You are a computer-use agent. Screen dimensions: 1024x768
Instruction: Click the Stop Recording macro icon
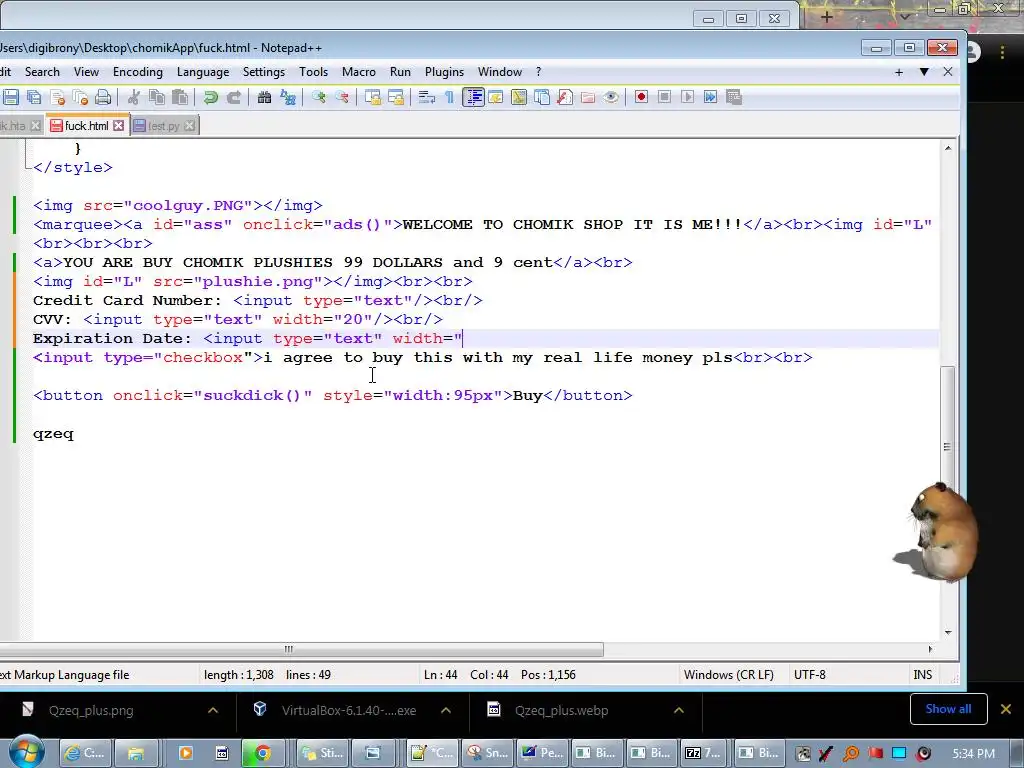click(664, 97)
